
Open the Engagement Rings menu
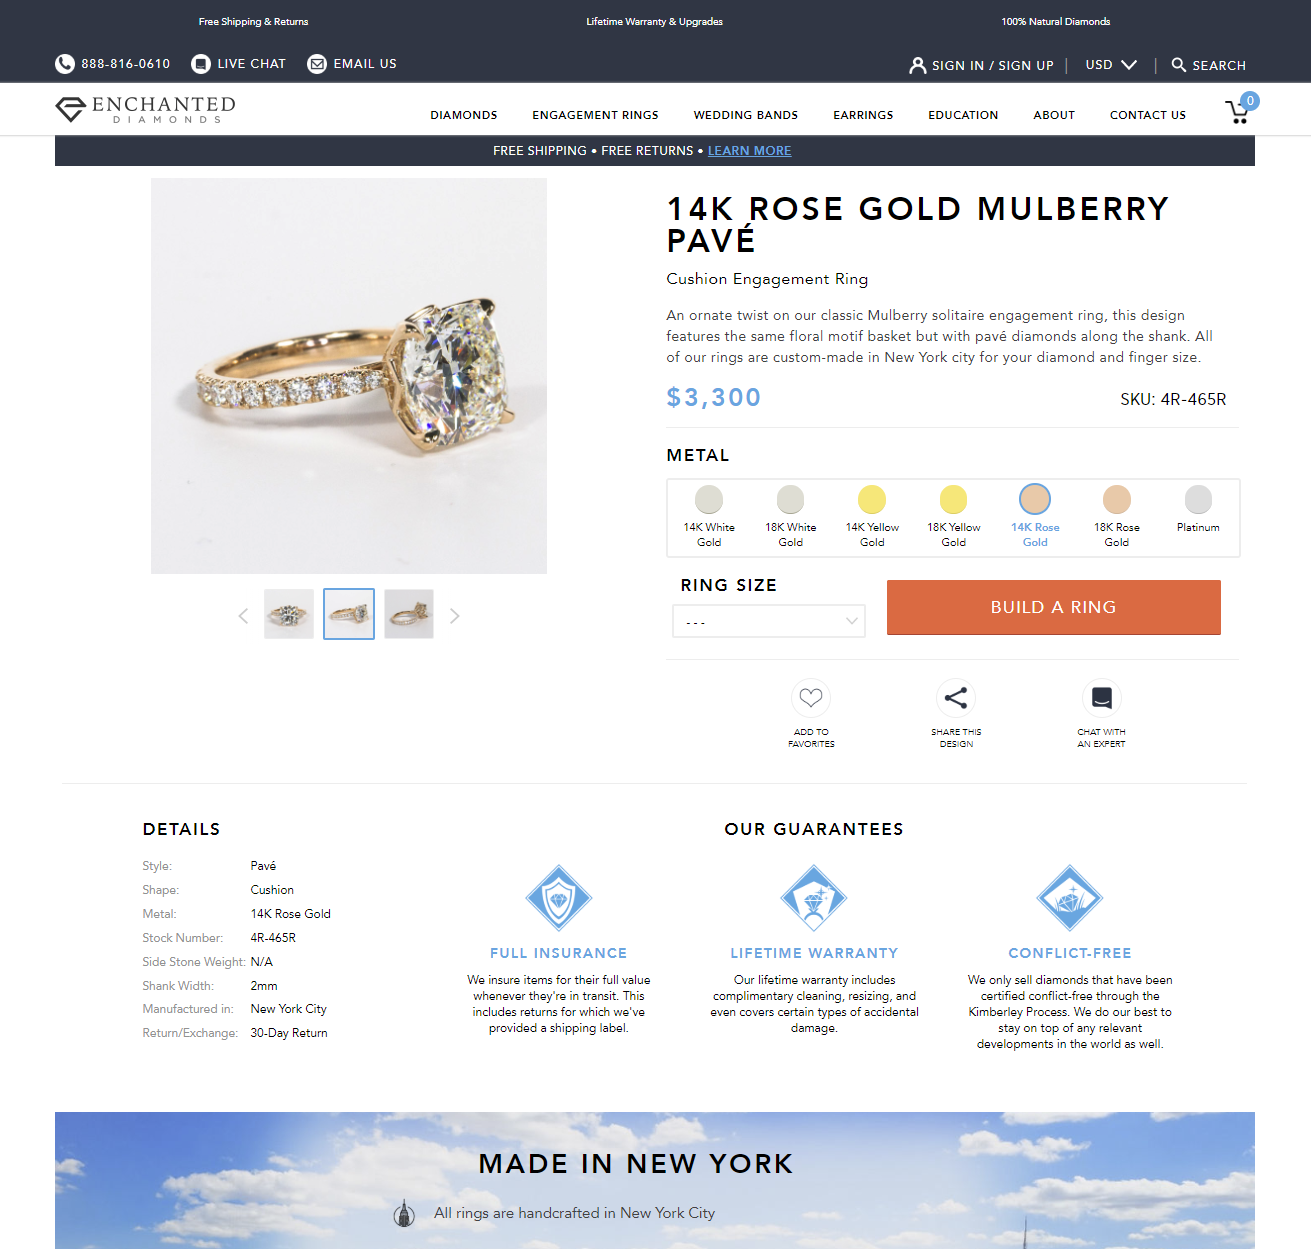coord(595,115)
